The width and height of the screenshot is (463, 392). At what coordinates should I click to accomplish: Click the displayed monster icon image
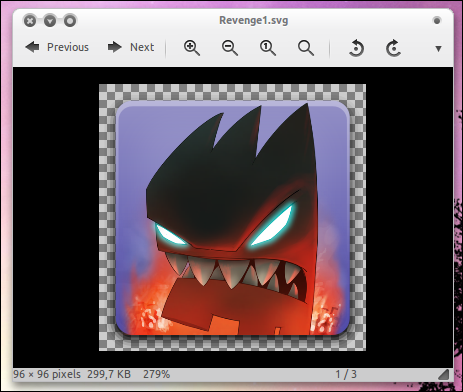click(232, 217)
